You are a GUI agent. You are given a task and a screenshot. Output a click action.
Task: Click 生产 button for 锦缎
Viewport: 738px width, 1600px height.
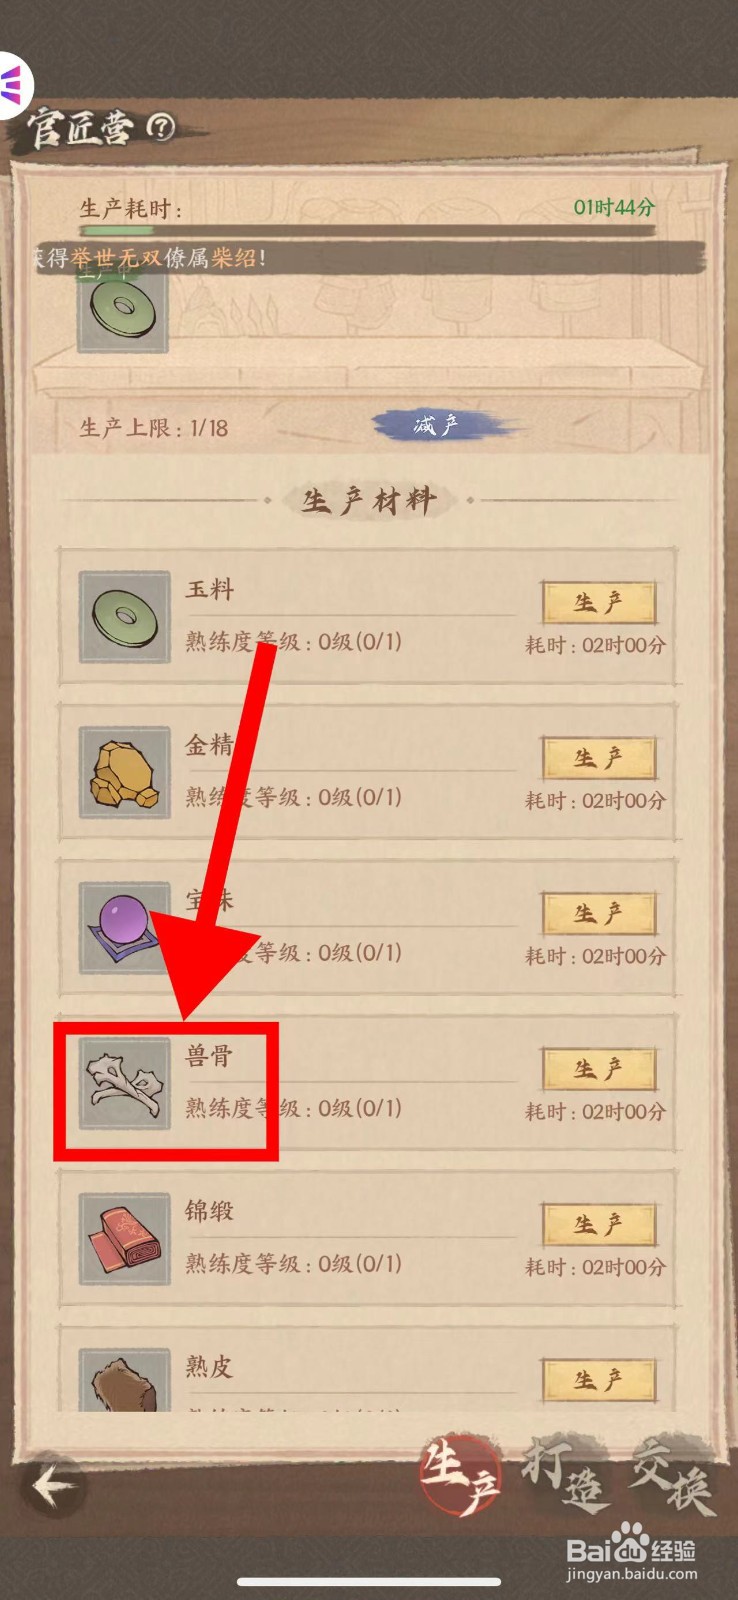(599, 1225)
